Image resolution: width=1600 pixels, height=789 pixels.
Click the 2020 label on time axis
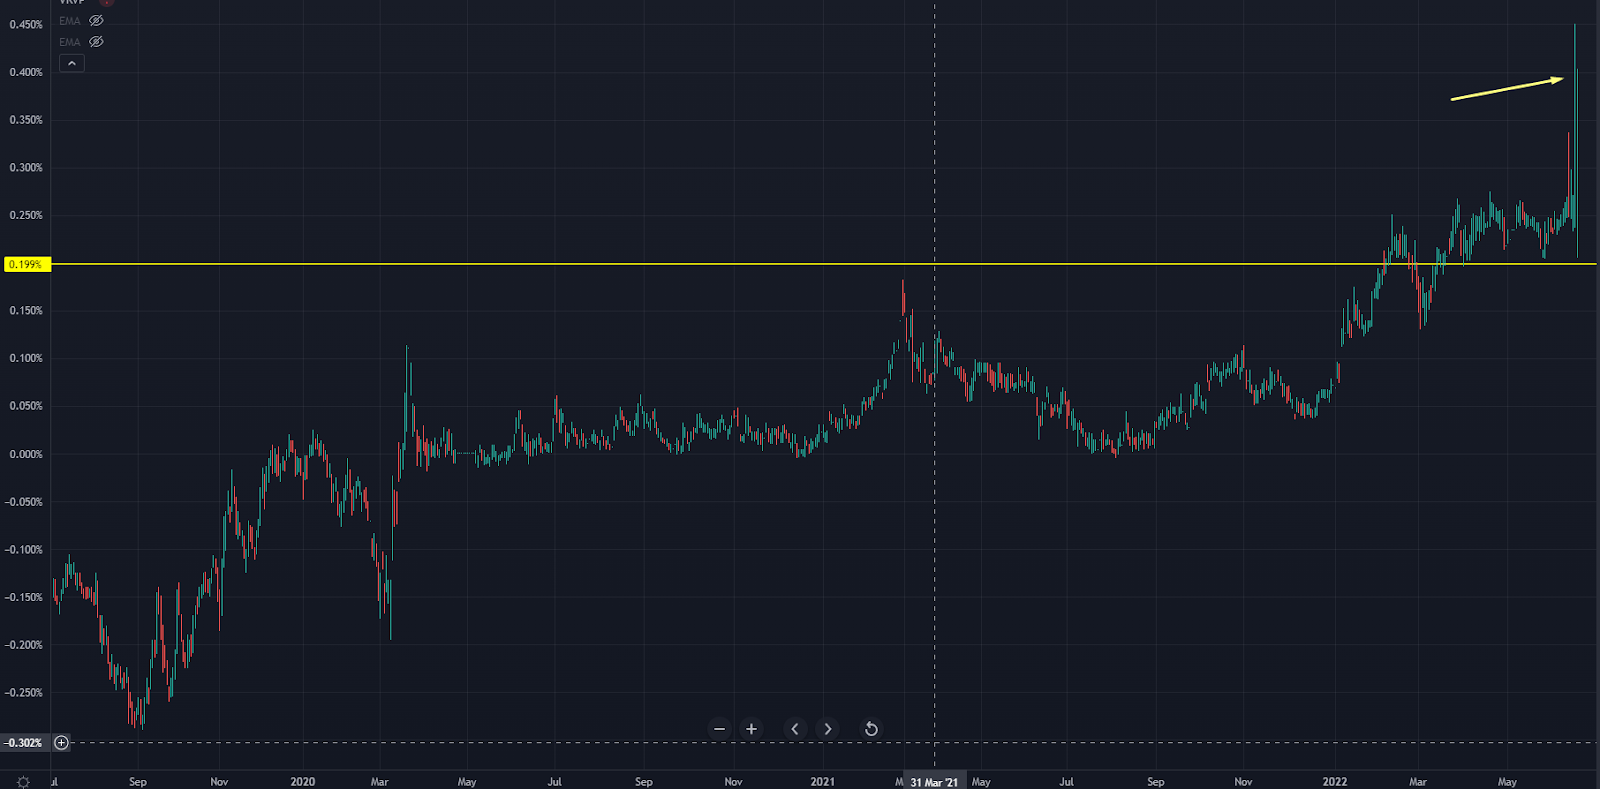pos(302,782)
